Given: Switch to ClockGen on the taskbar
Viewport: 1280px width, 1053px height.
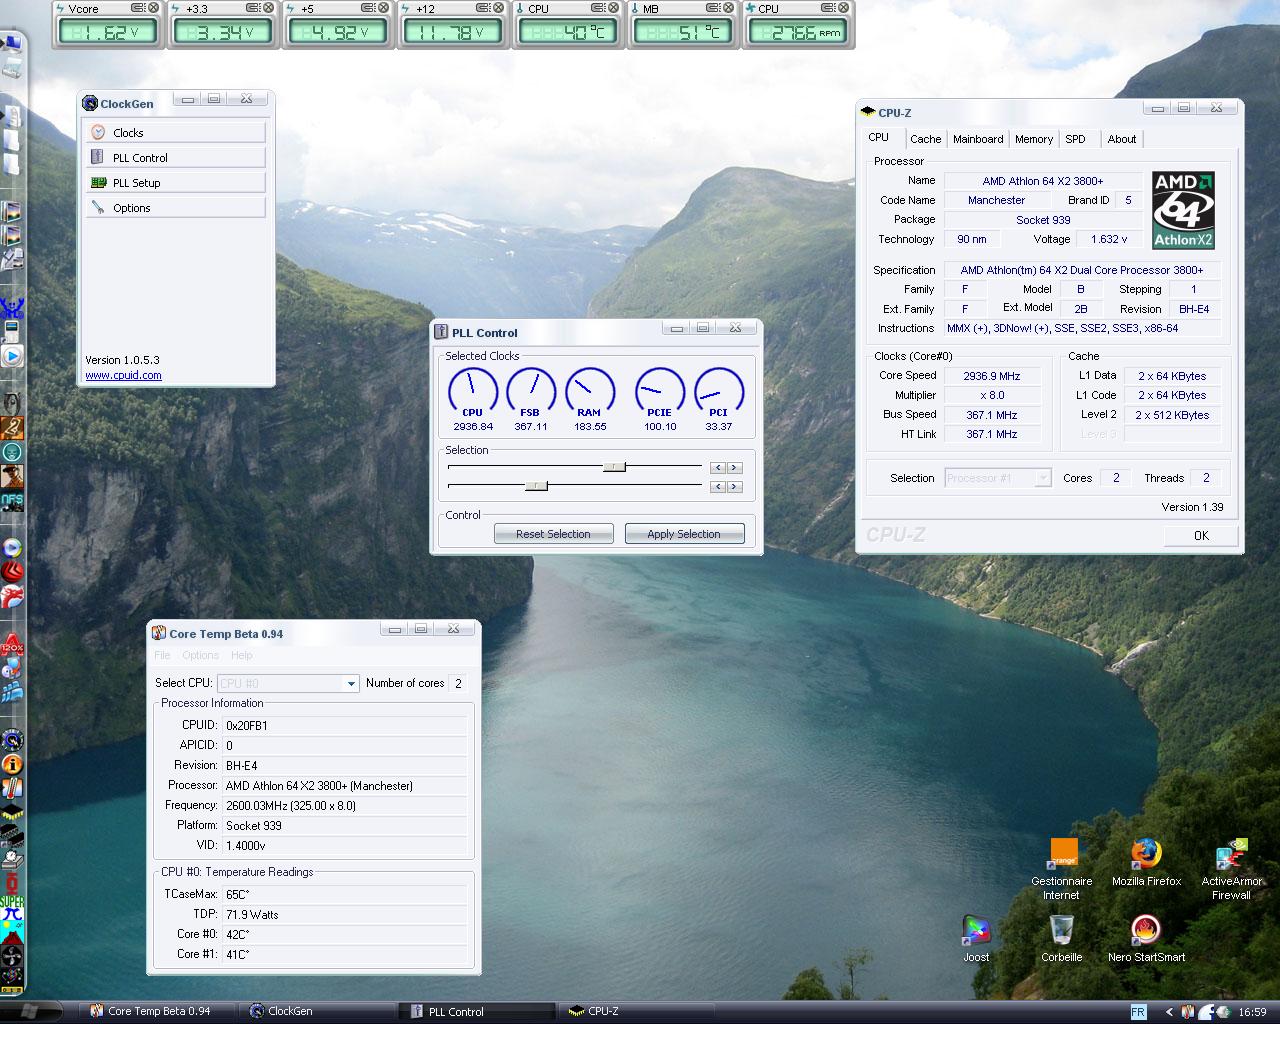Looking at the screenshot, I should (x=316, y=1011).
